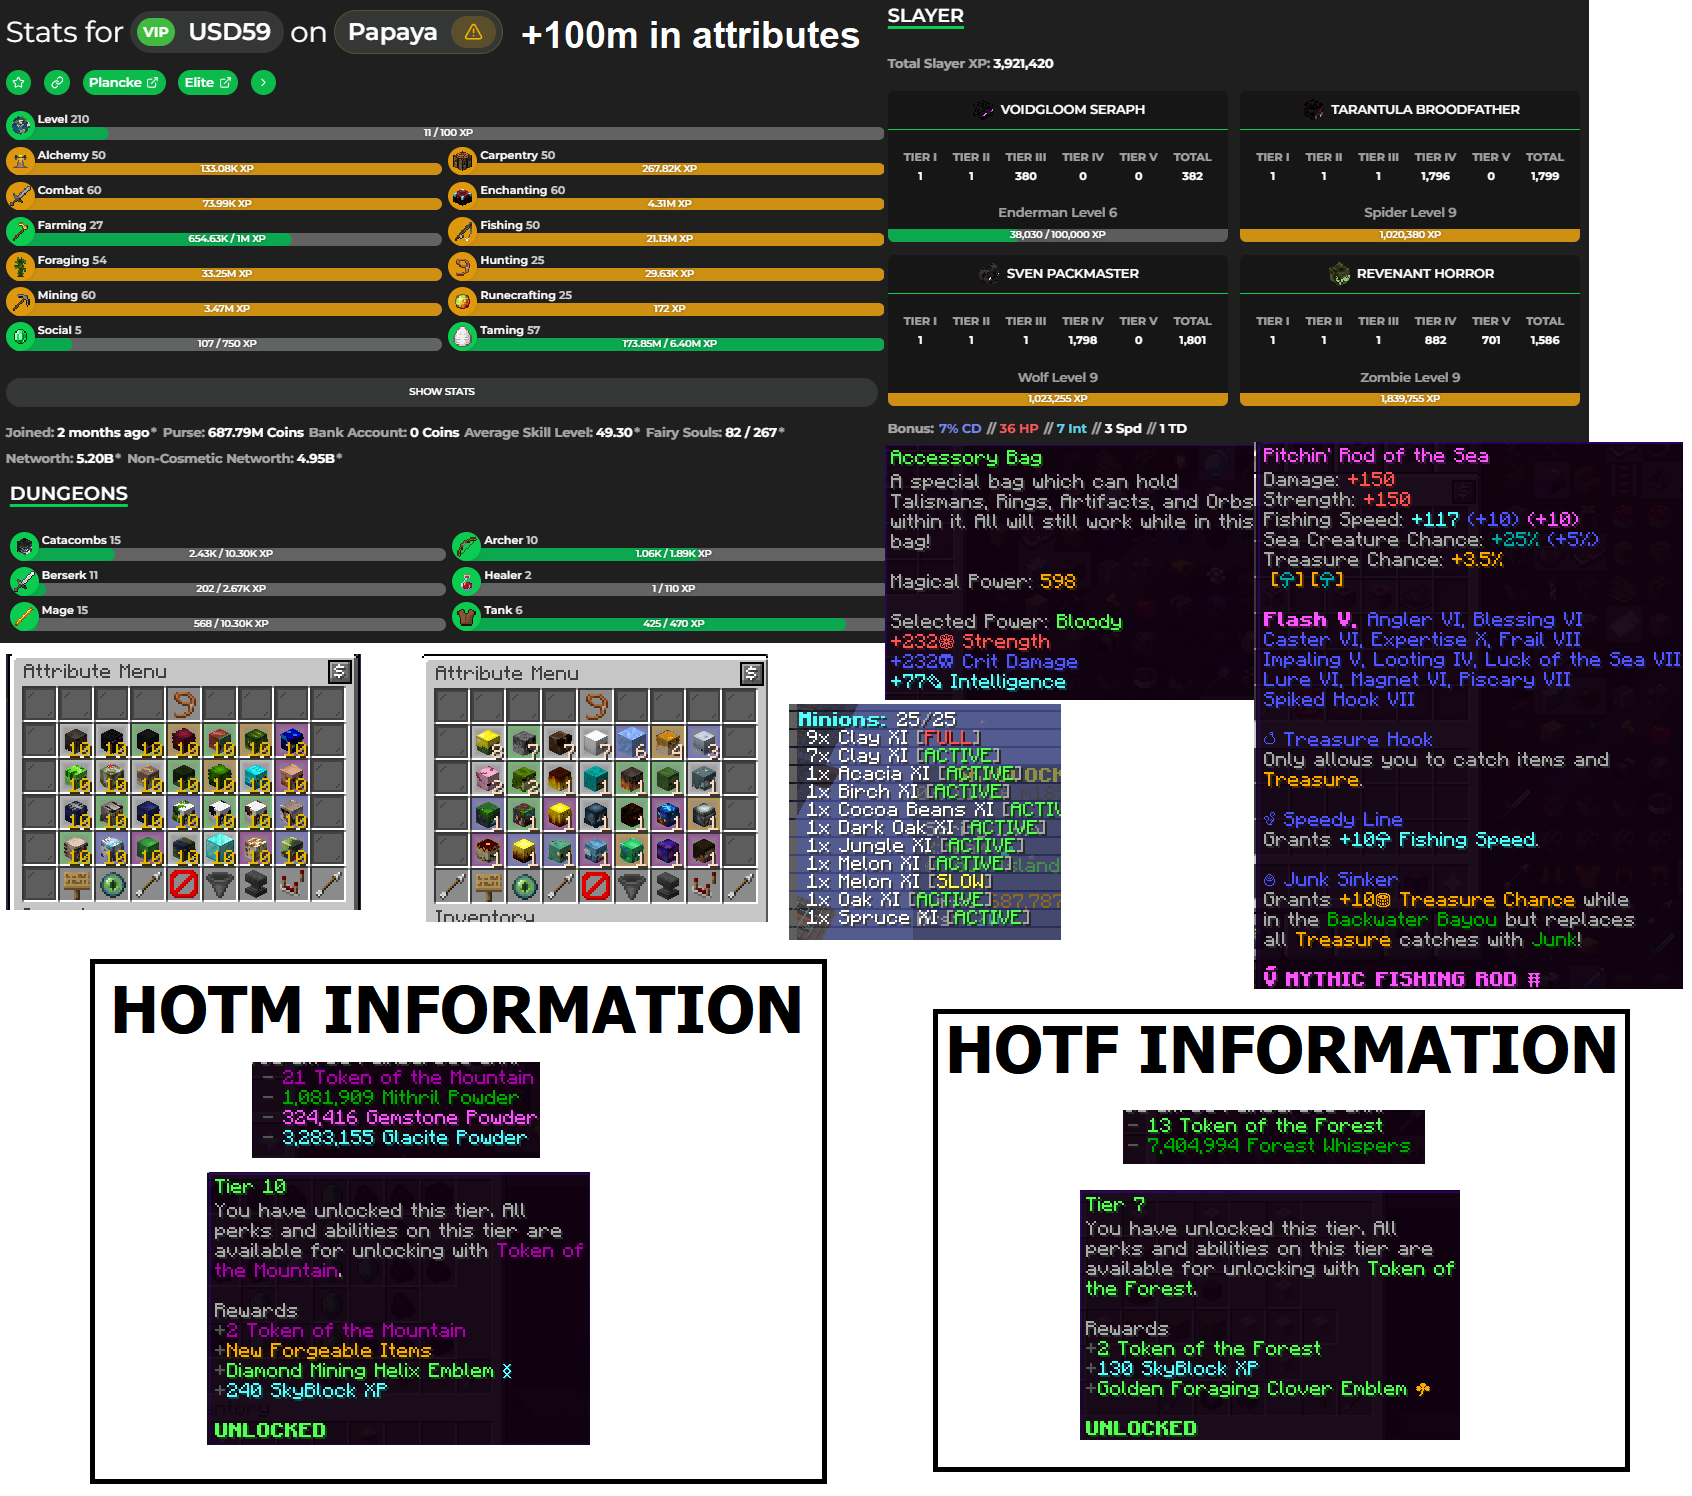The image size is (1692, 1496).
Task: Click the Taming skill egg icon
Action: pos(462,337)
